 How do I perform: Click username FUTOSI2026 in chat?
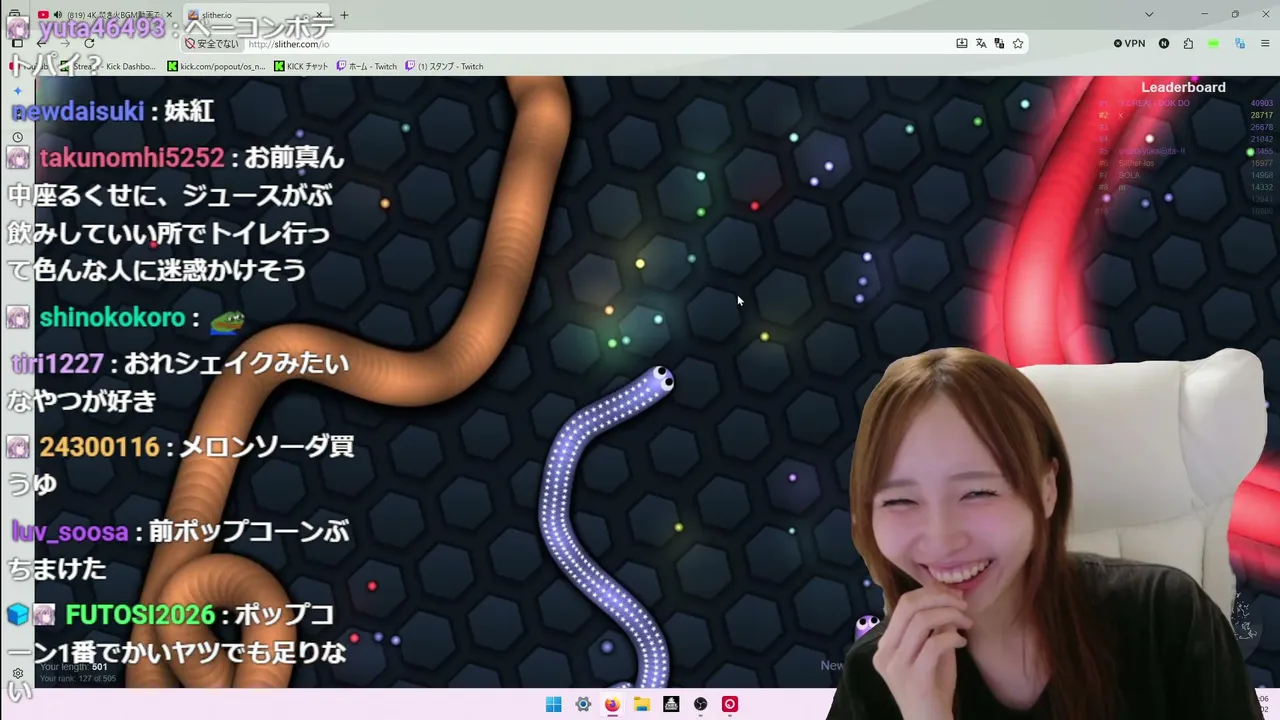coord(140,614)
